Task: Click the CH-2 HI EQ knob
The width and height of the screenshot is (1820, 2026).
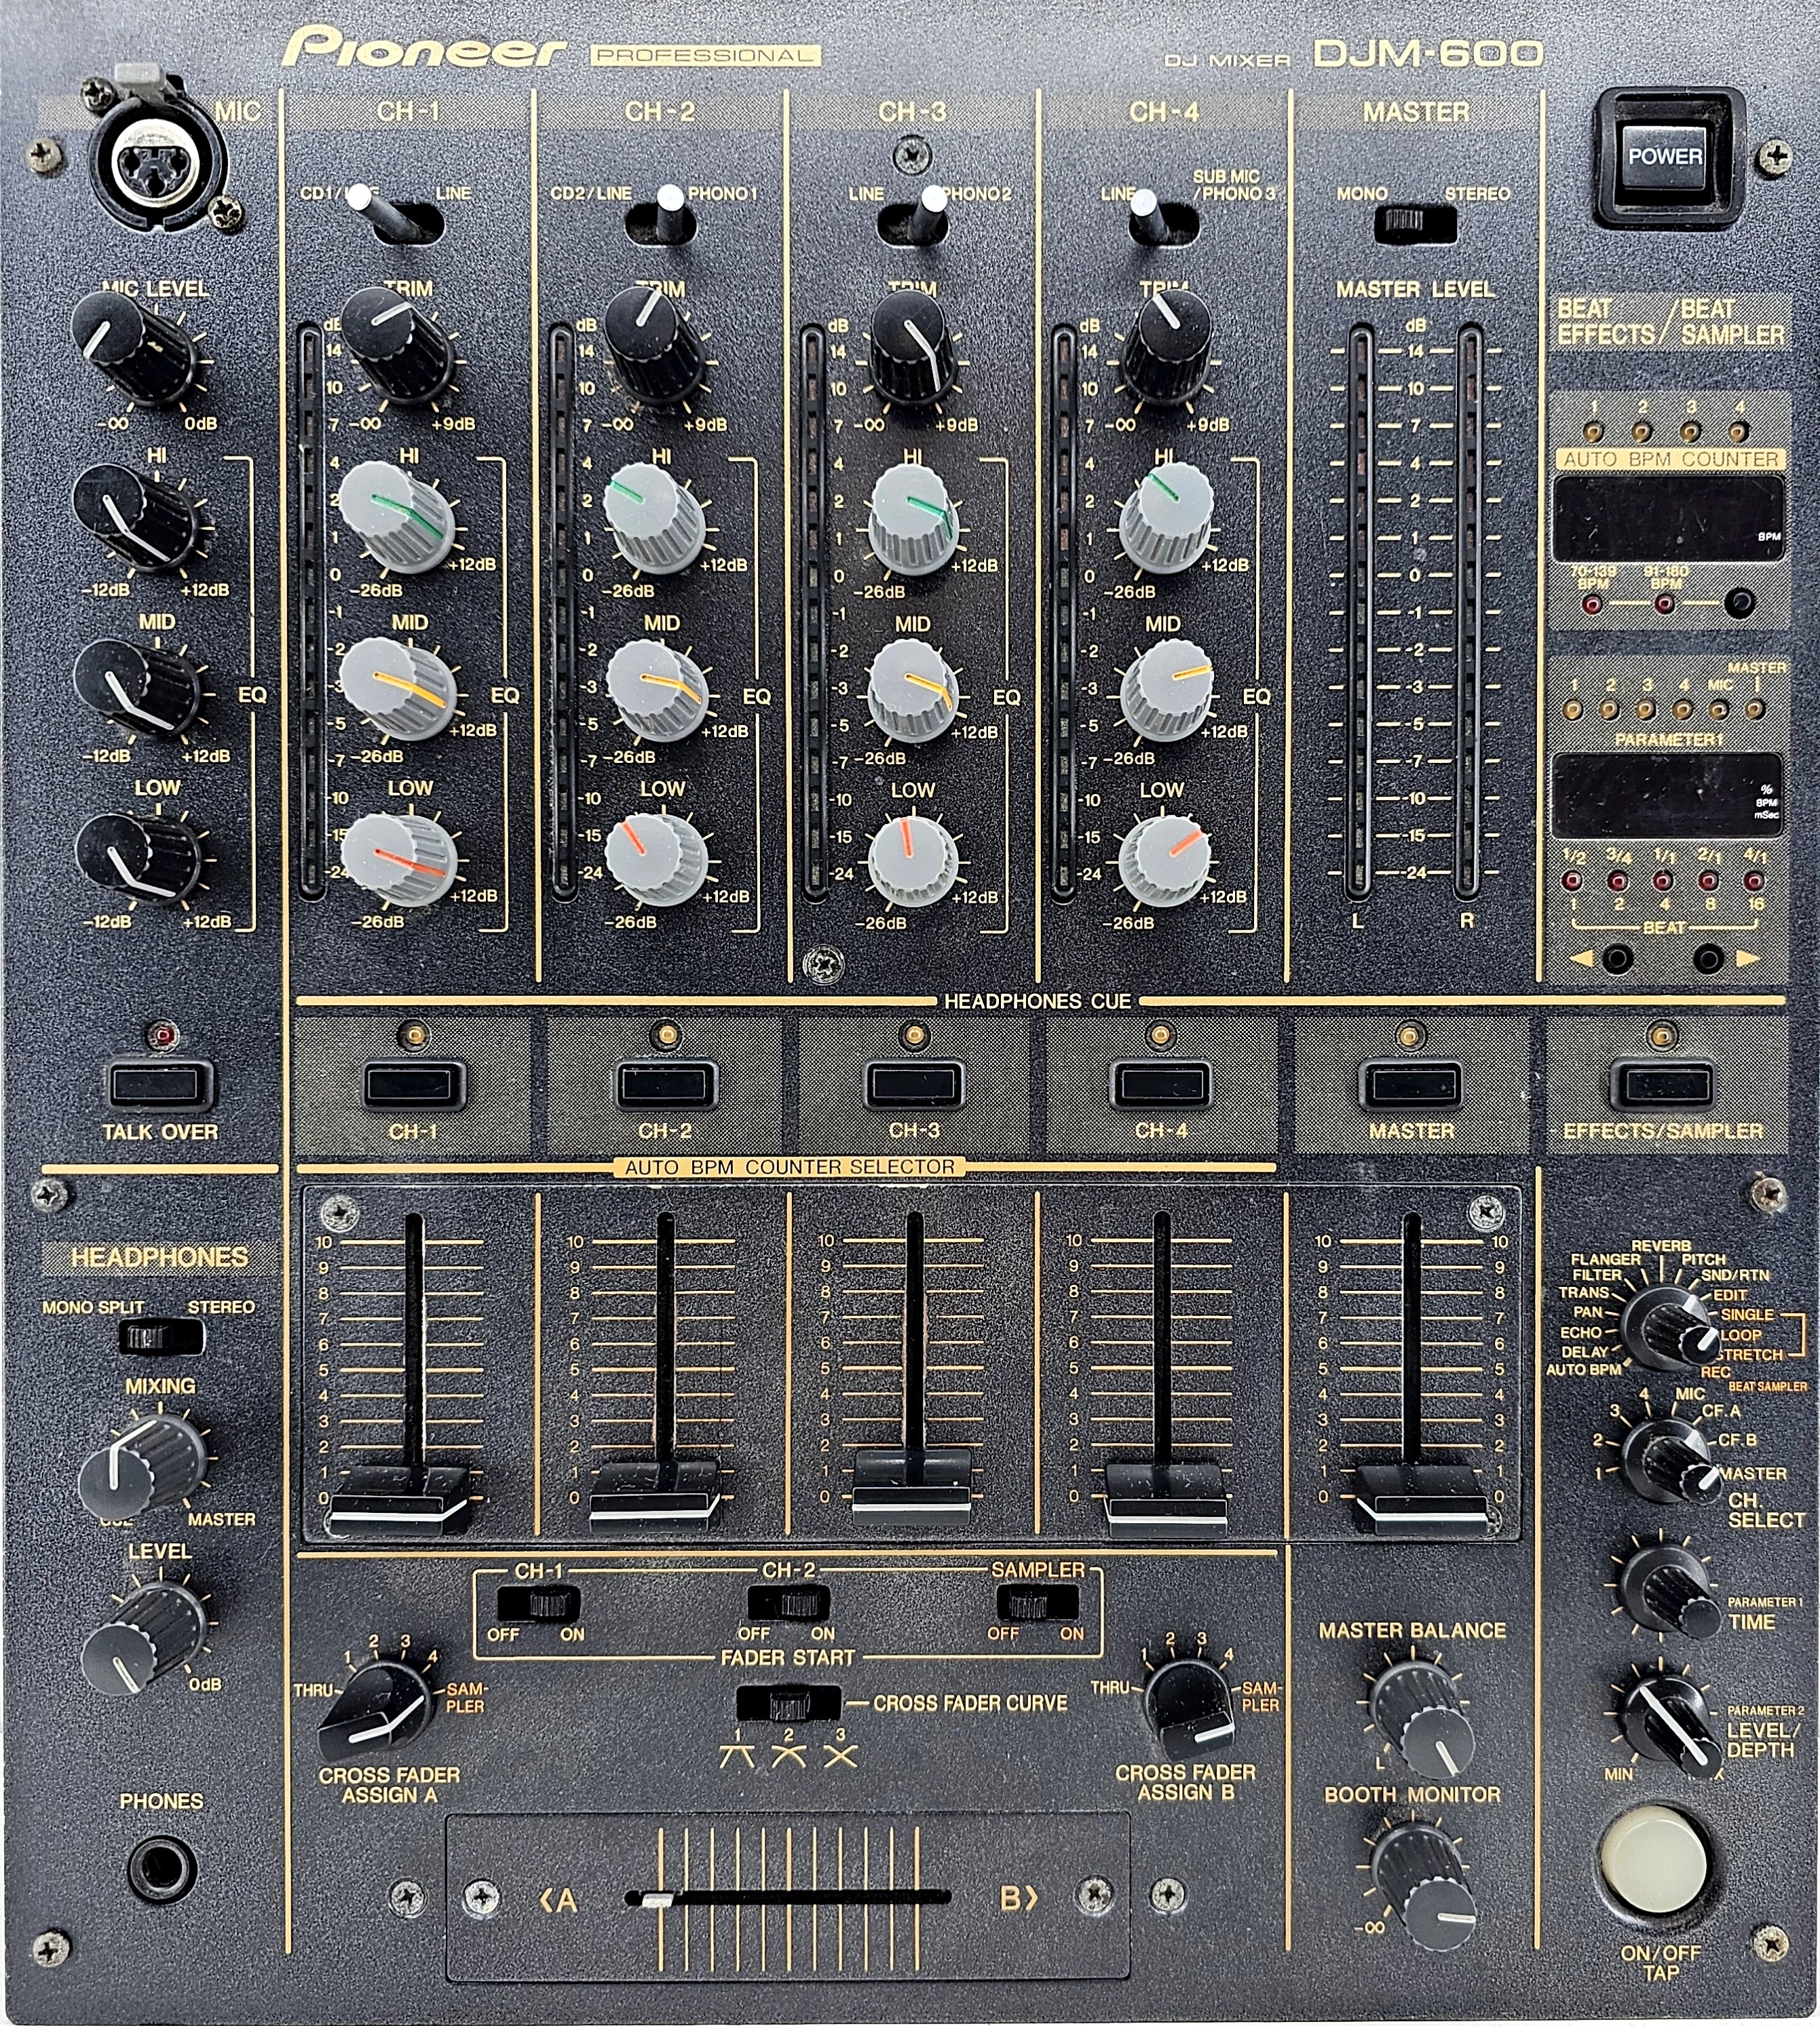Action: tap(656, 517)
